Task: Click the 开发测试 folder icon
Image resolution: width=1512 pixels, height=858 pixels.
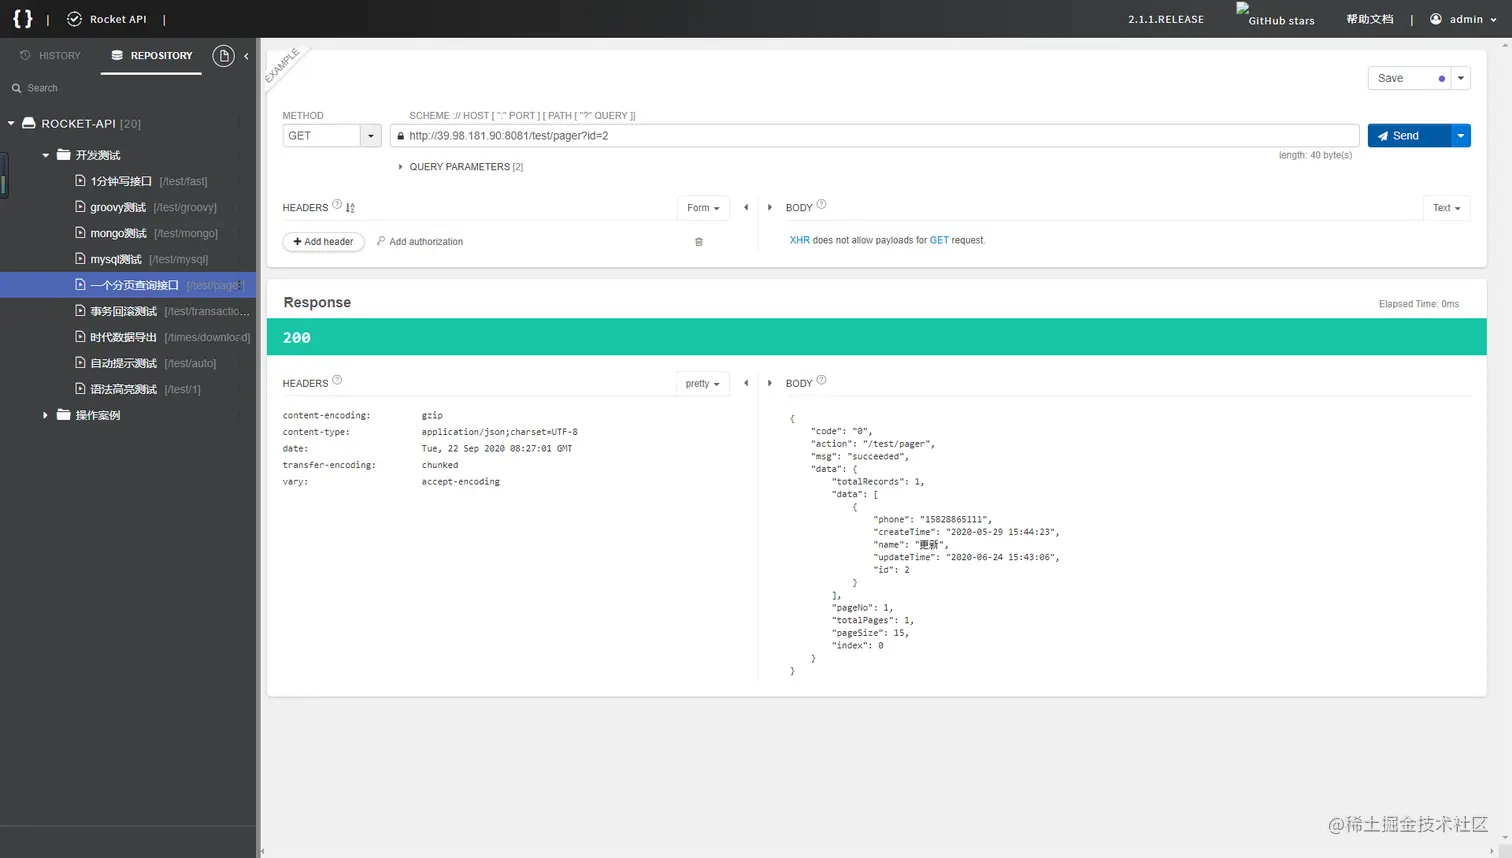Action: tap(64, 155)
